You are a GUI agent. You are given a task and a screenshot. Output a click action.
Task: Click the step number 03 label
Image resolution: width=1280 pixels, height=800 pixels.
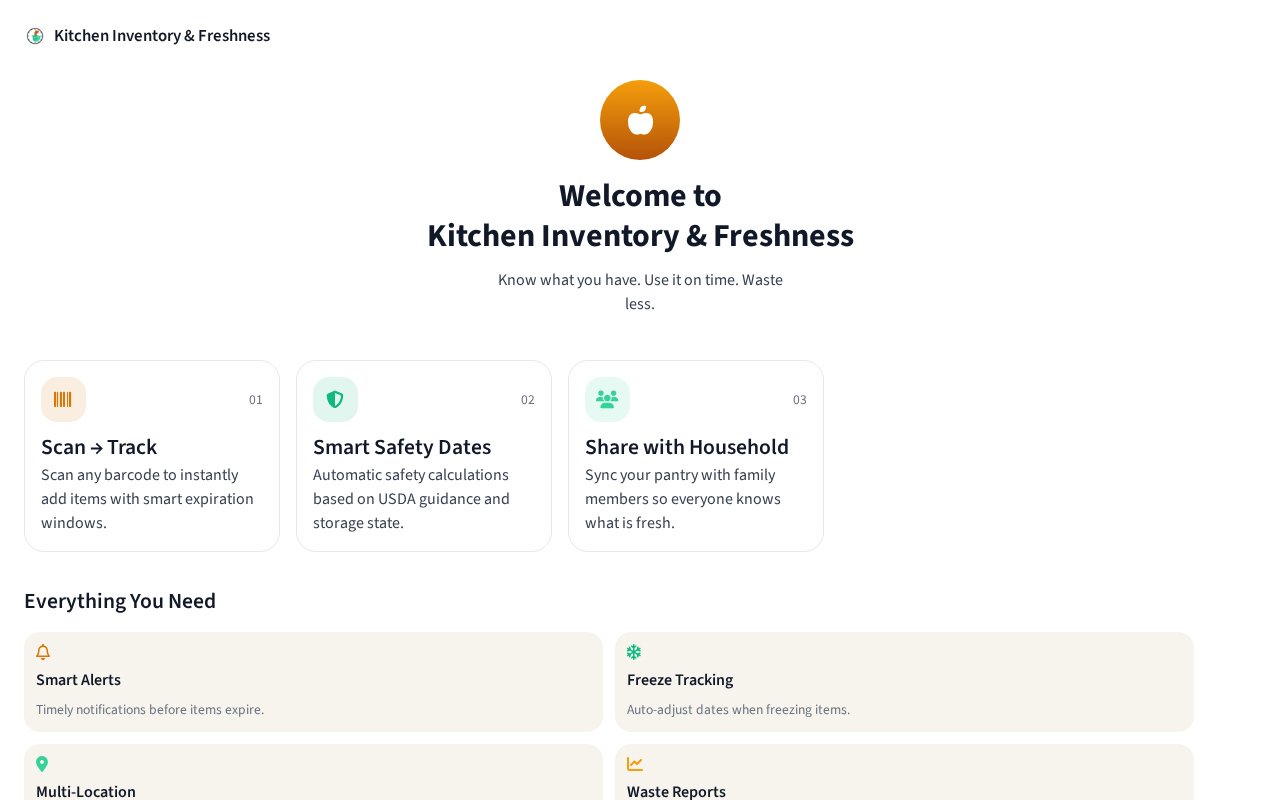click(800, 400)
